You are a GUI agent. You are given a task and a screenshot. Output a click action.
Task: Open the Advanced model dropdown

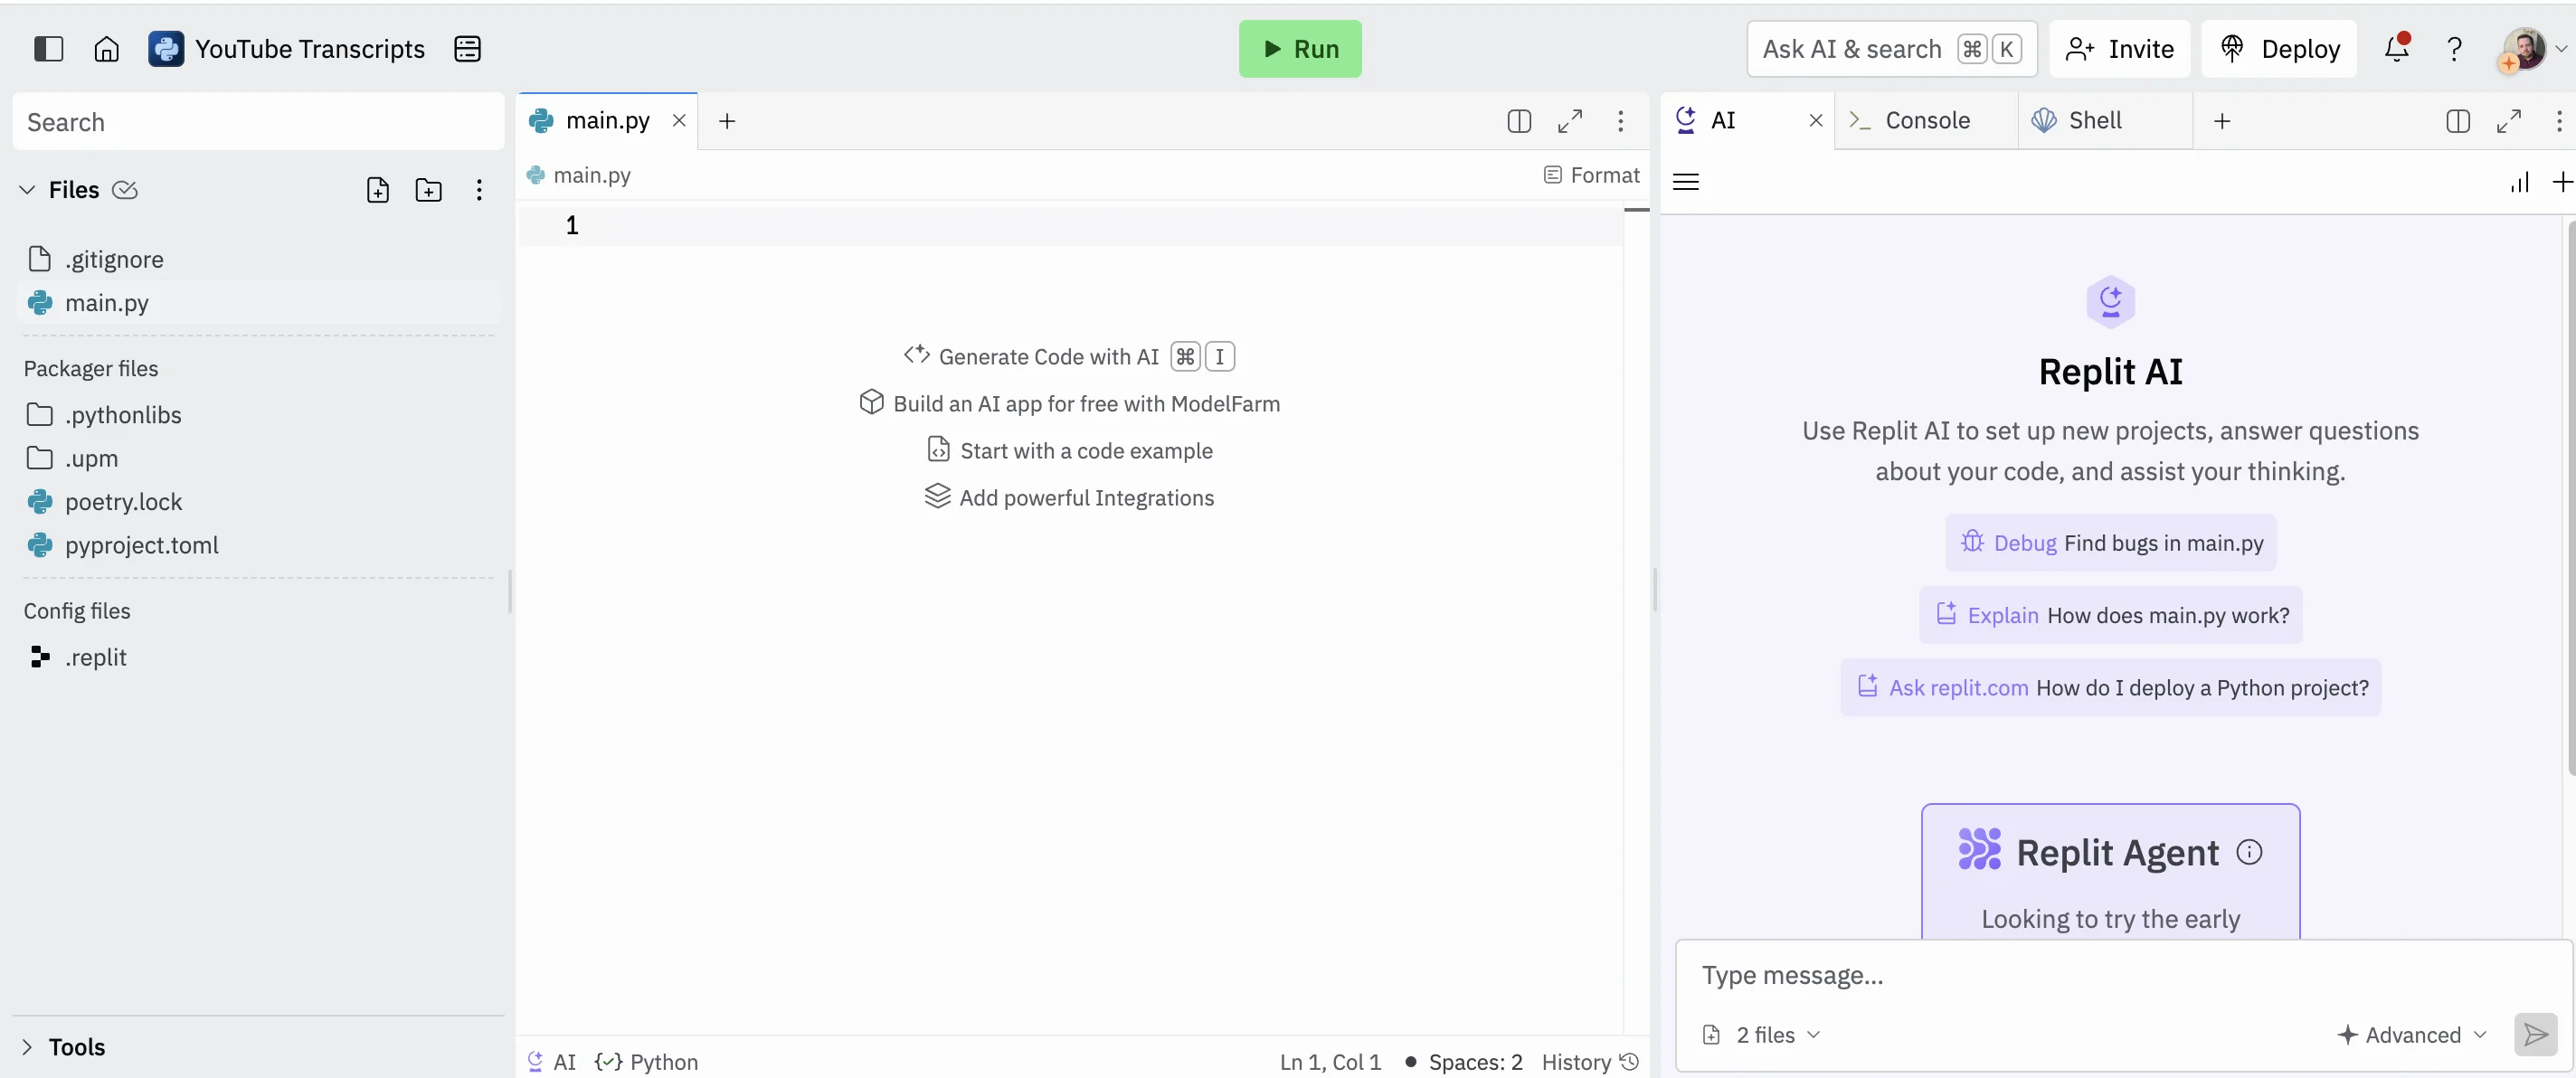tap(2411, 1034)
